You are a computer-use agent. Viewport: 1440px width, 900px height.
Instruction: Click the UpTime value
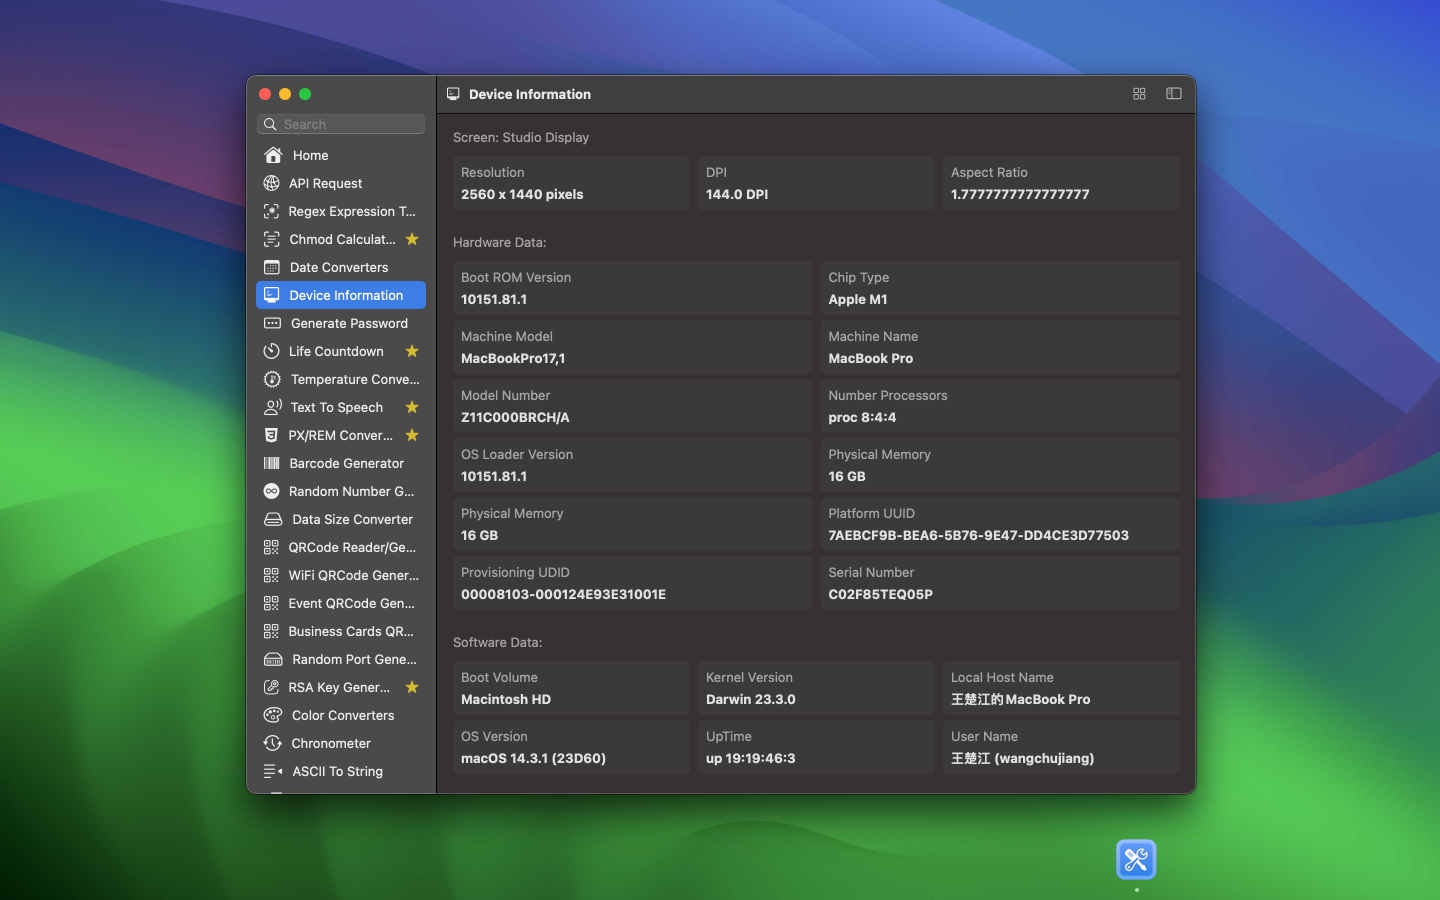coord(751,758)
